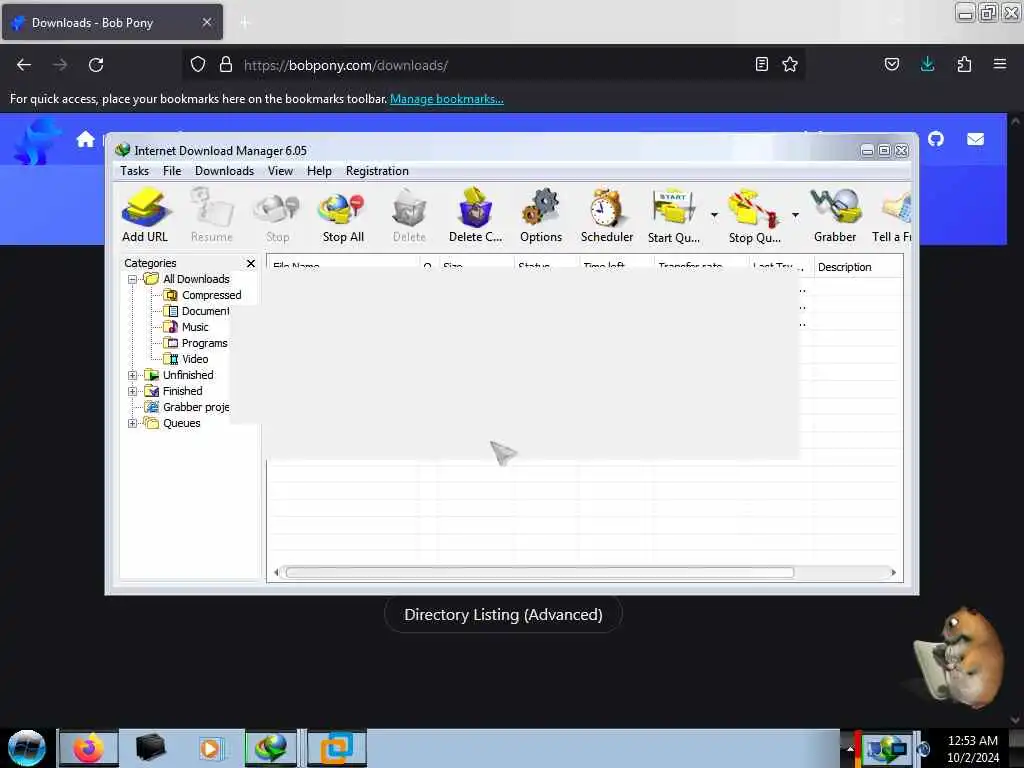Click the Directory Listing (Advanced) button
This screenshot has width=1024, height=768.
[x=503, y=615]
